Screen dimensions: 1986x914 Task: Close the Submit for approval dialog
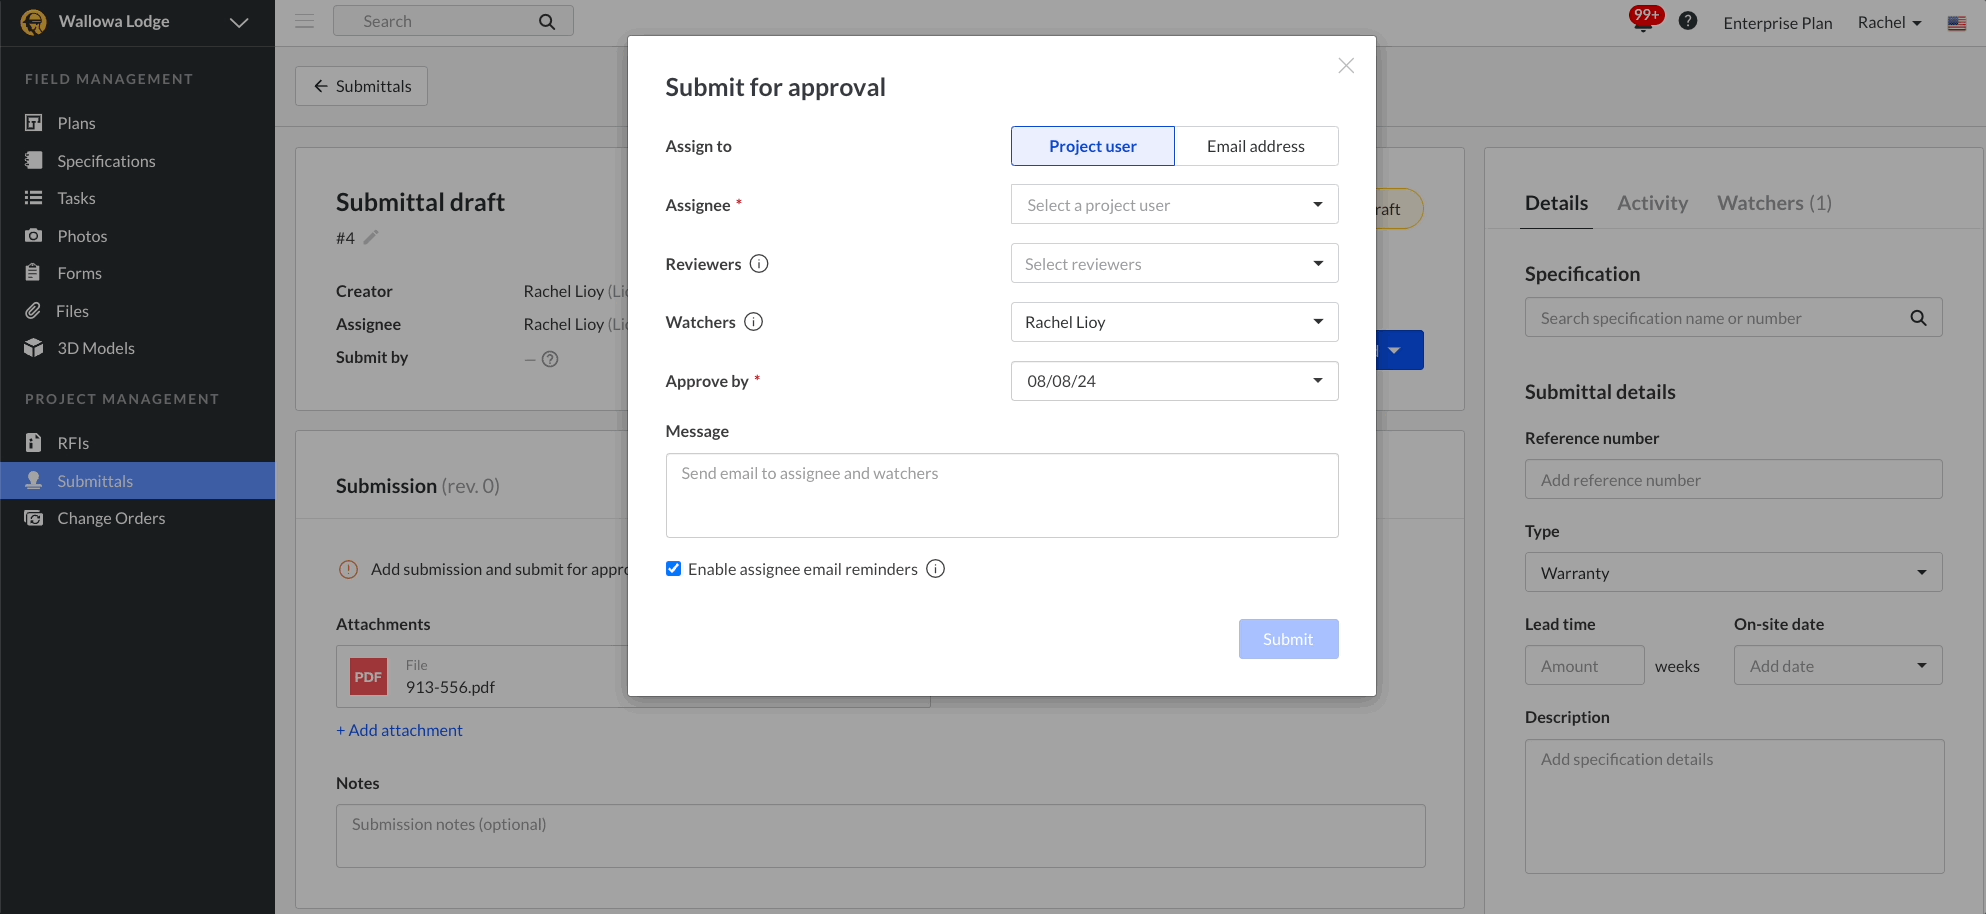click(1346, 65)
